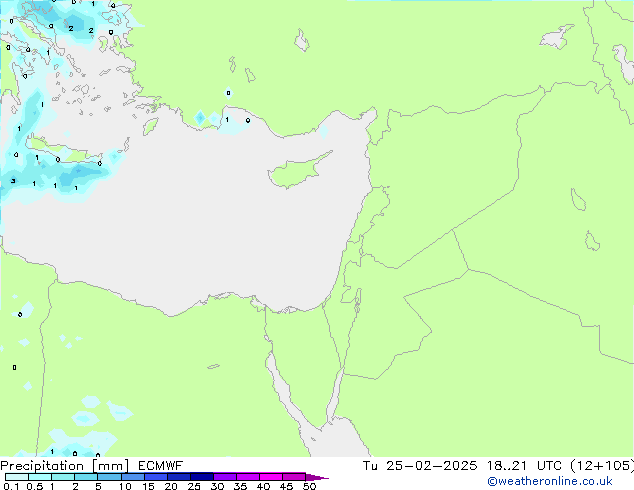Click the 45–50 mm legend swatch
The image size is (634, 490).
294,477
